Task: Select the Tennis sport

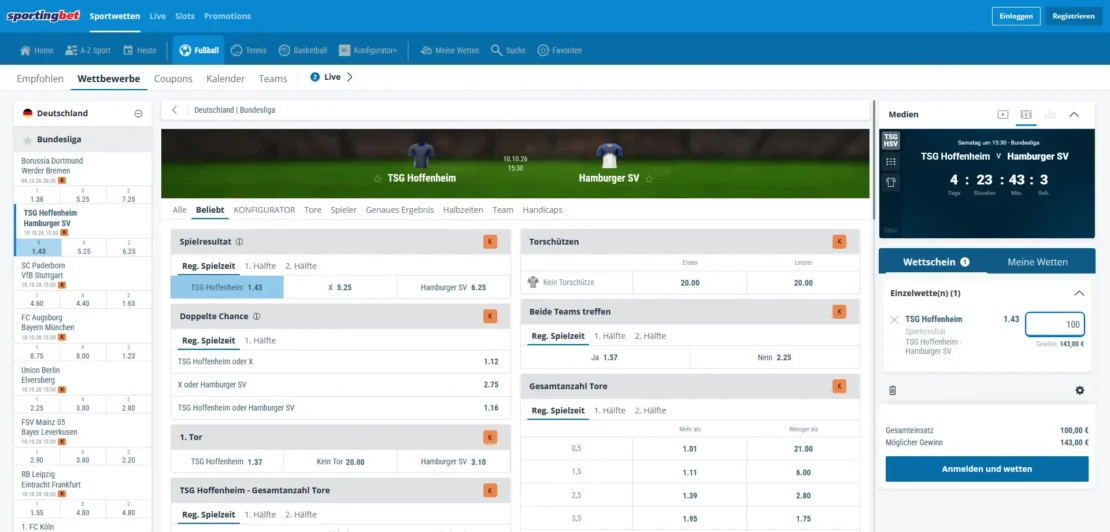Action: [x=248, y=50]
